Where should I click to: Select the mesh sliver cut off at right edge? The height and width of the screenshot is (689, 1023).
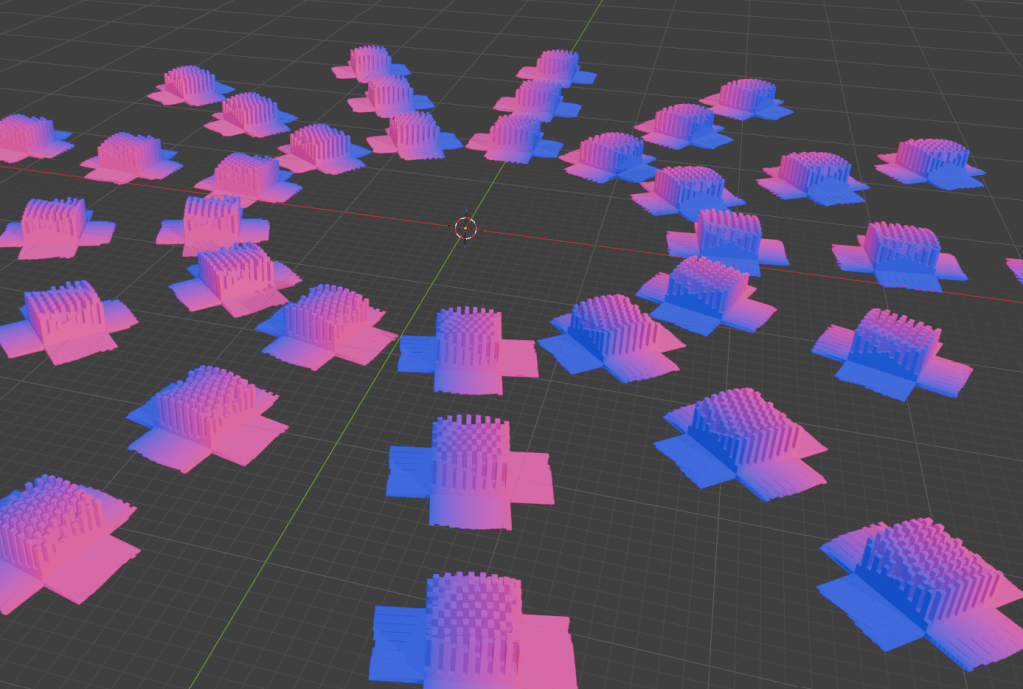click(1016, 270)
